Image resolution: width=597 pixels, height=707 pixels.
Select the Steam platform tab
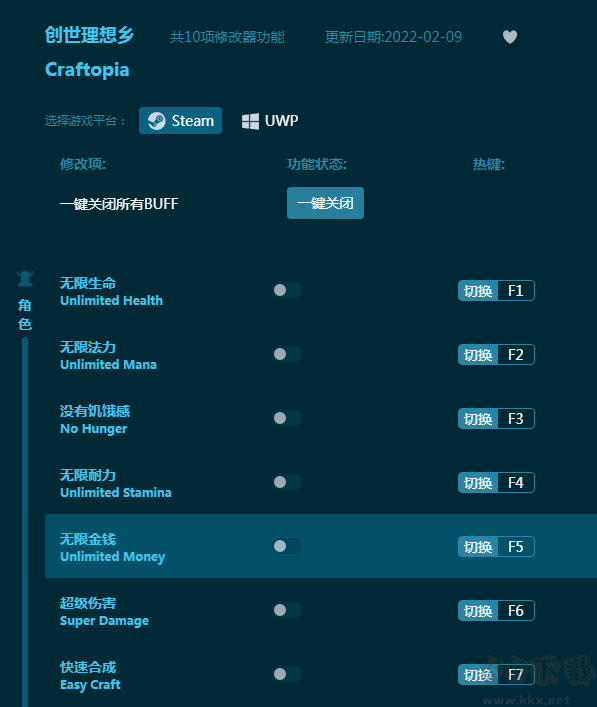pyautogui.click(x=180, y=120)
